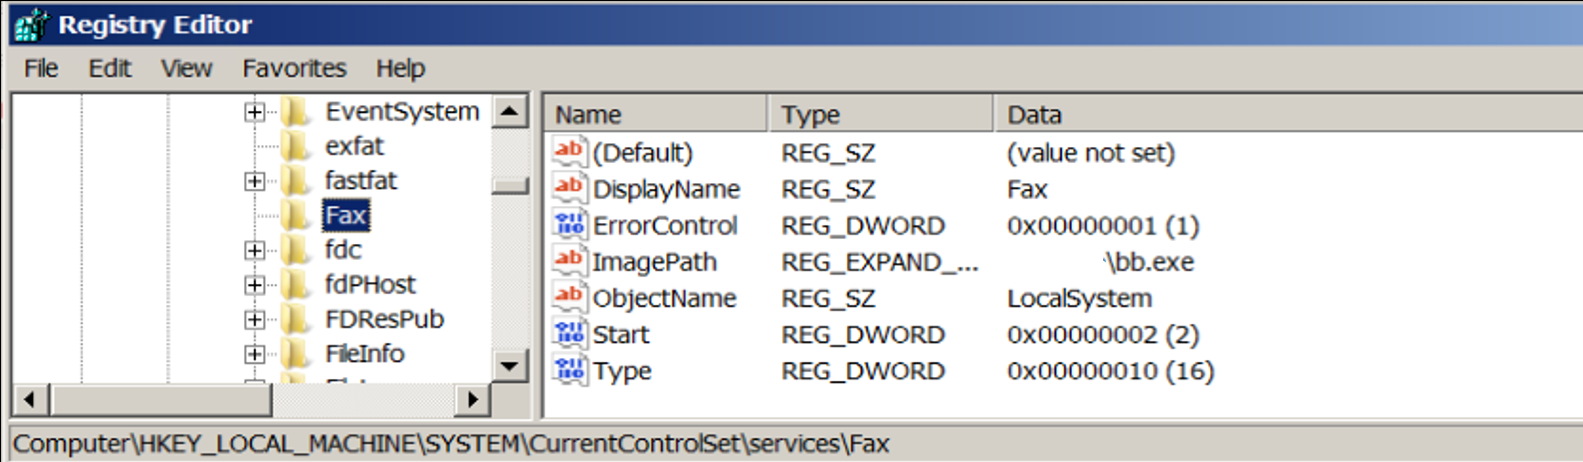The height and width of the screenshot is (462, 1583).
Task: Click the tree horizontal scroll right arrow
Action: (x=472, y=400)
